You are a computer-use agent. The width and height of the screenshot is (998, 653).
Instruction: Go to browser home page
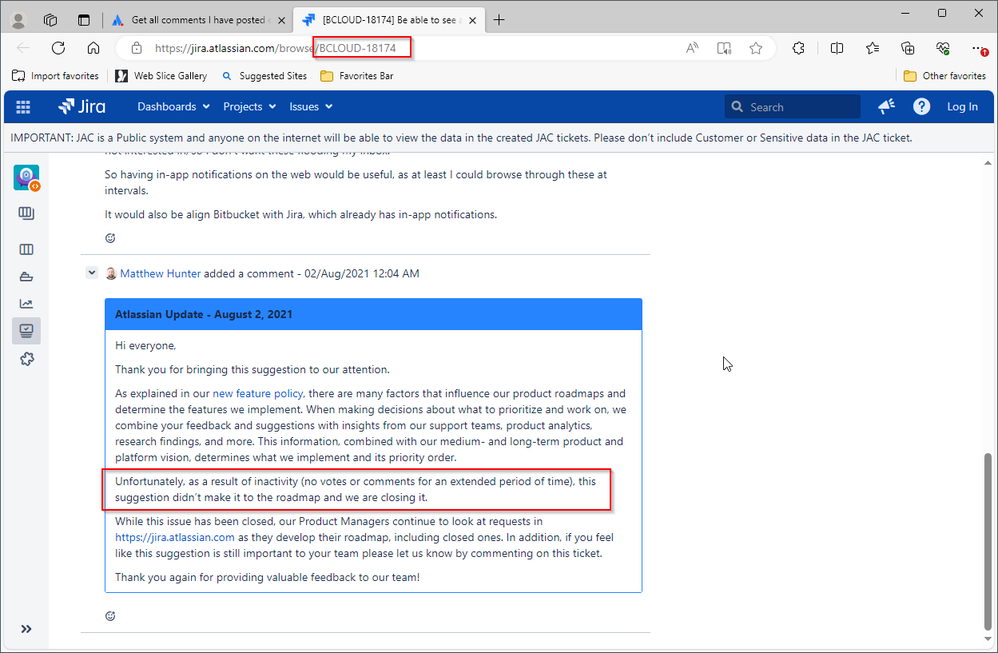[94, 48]
